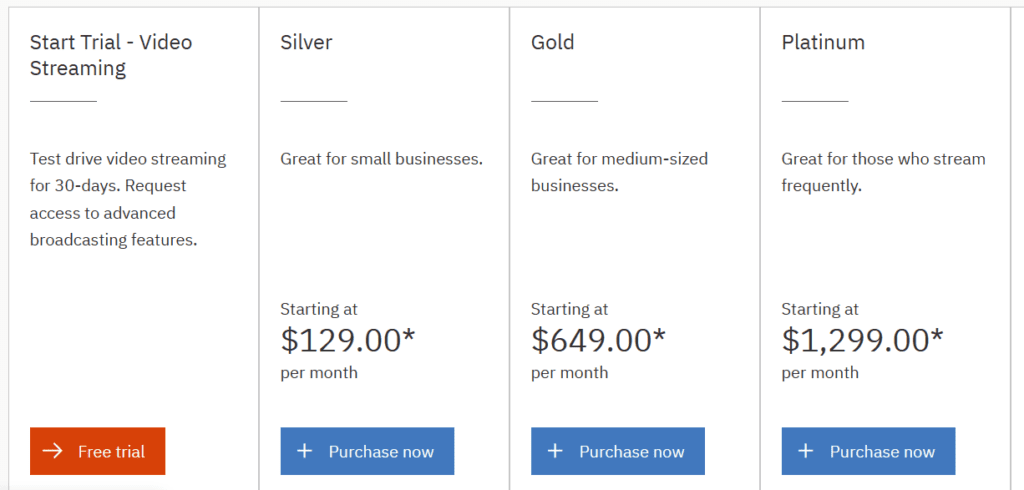Click the $129.00 Silver price

pyautogui.click(x=347, y=341)
